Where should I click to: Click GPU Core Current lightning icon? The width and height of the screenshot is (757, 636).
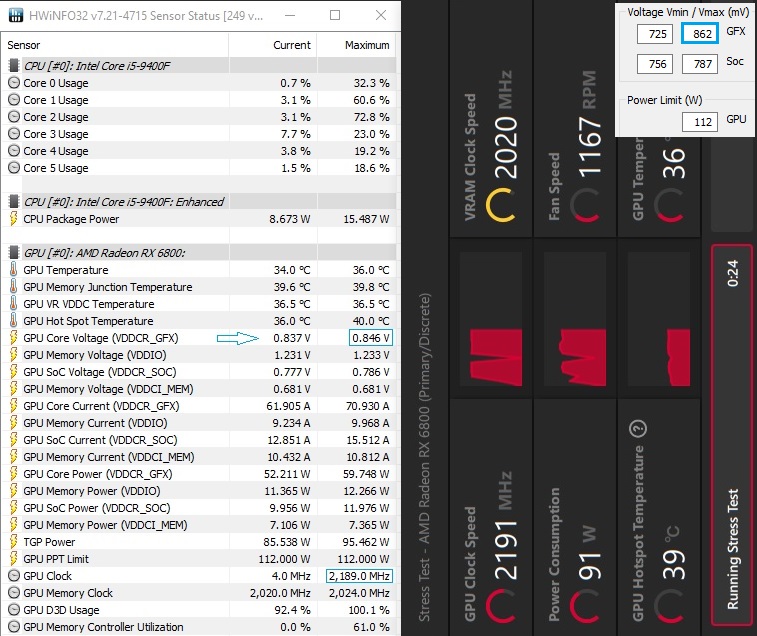(14, 406)
